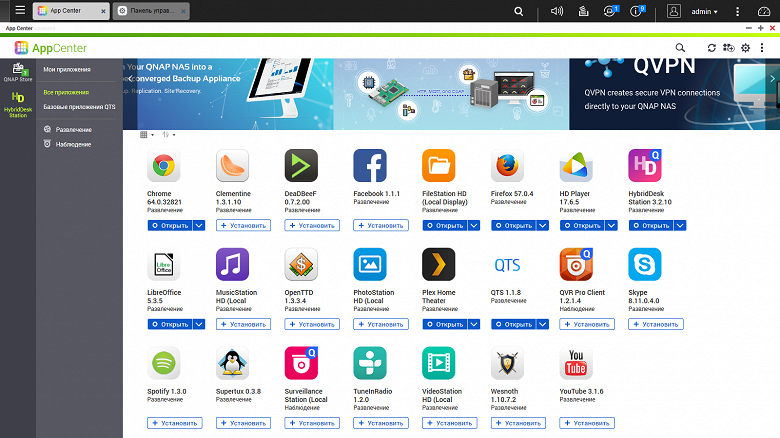Switch to the Панель управления tab

coord(151,11)
